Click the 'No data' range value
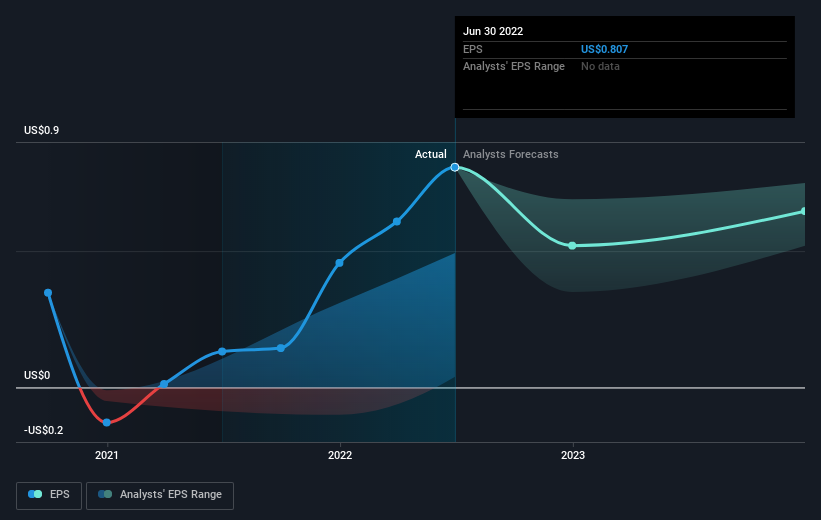 click(600, 67)
